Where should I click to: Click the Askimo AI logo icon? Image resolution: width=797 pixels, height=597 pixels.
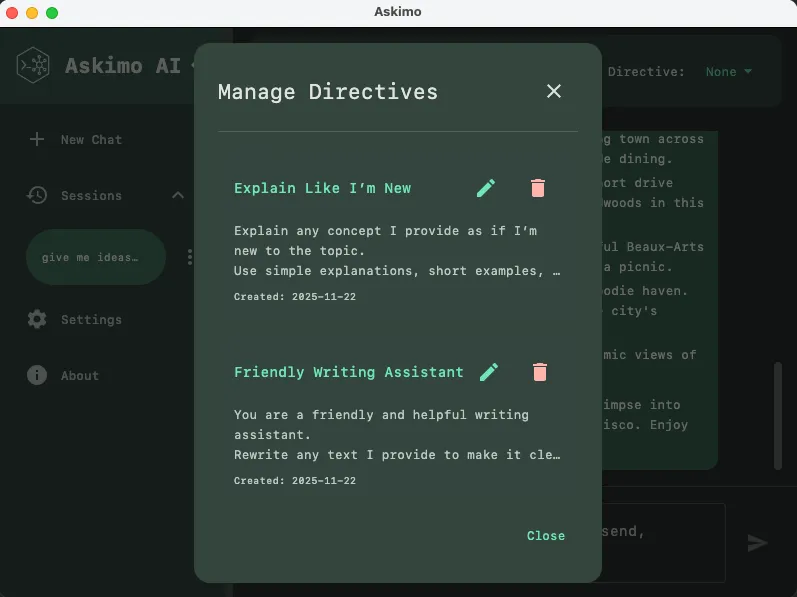pyautogui.click(x=33, y=65)
